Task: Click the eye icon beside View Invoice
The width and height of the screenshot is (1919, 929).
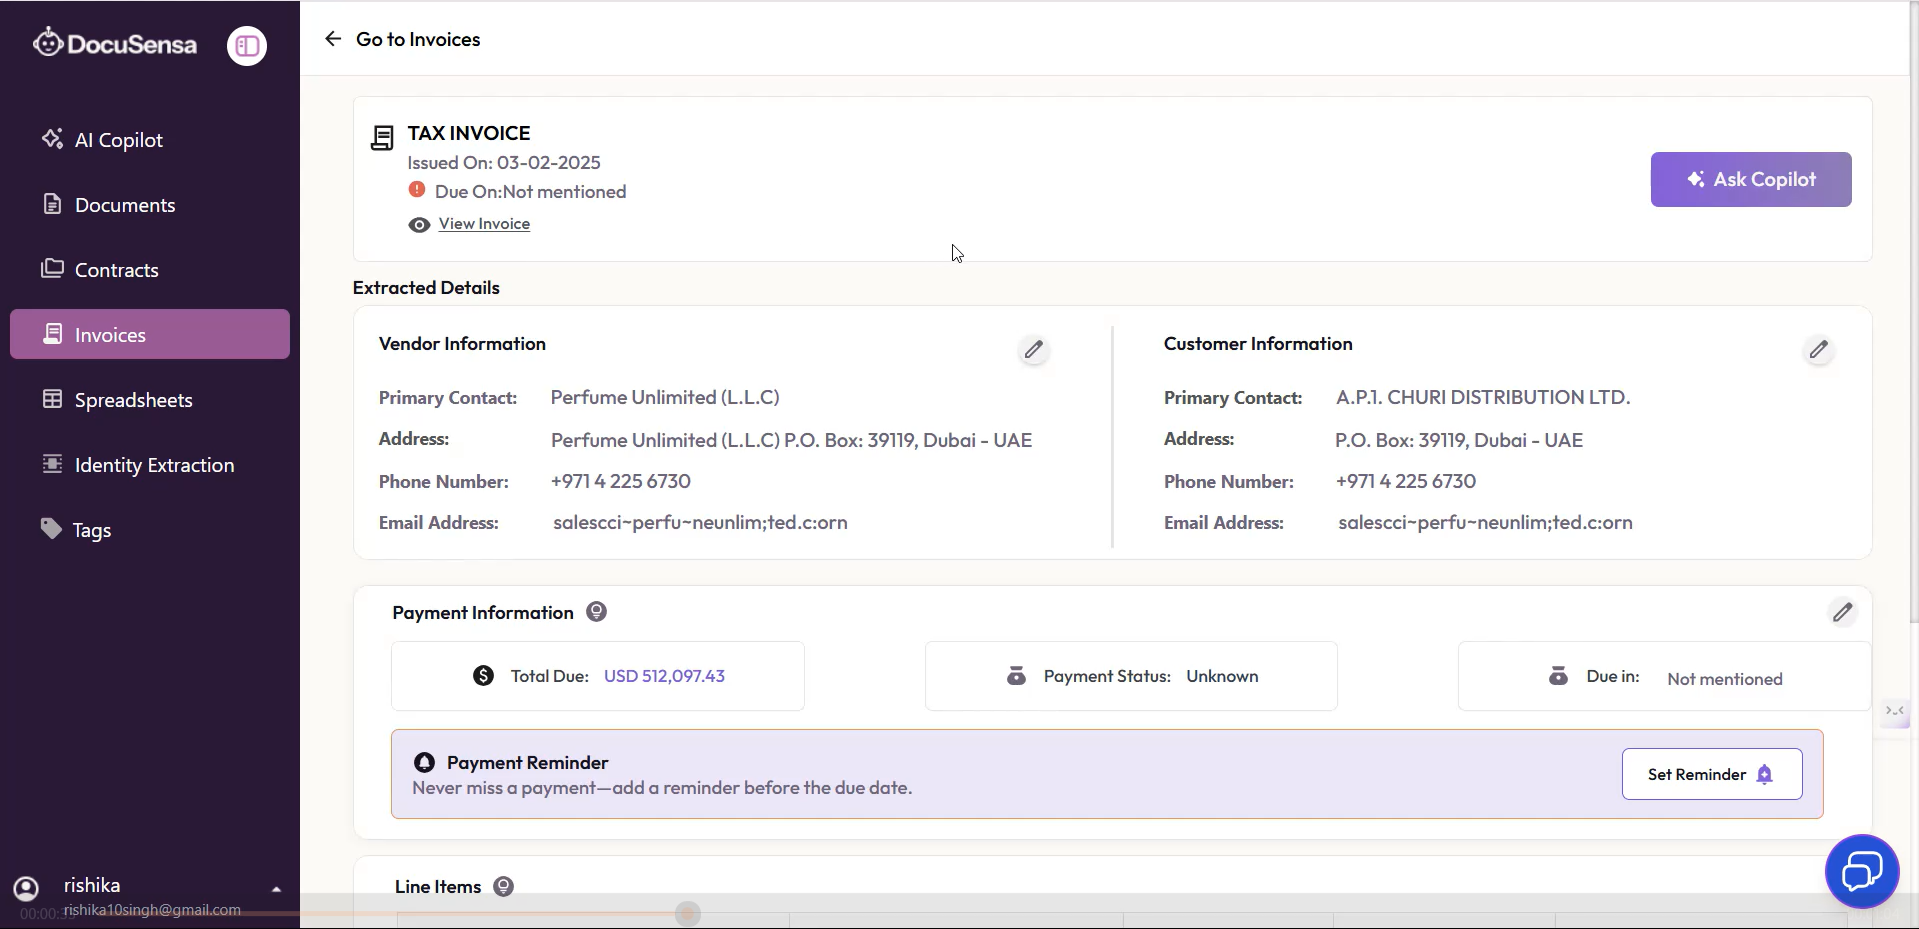Action: coord(419,225)
